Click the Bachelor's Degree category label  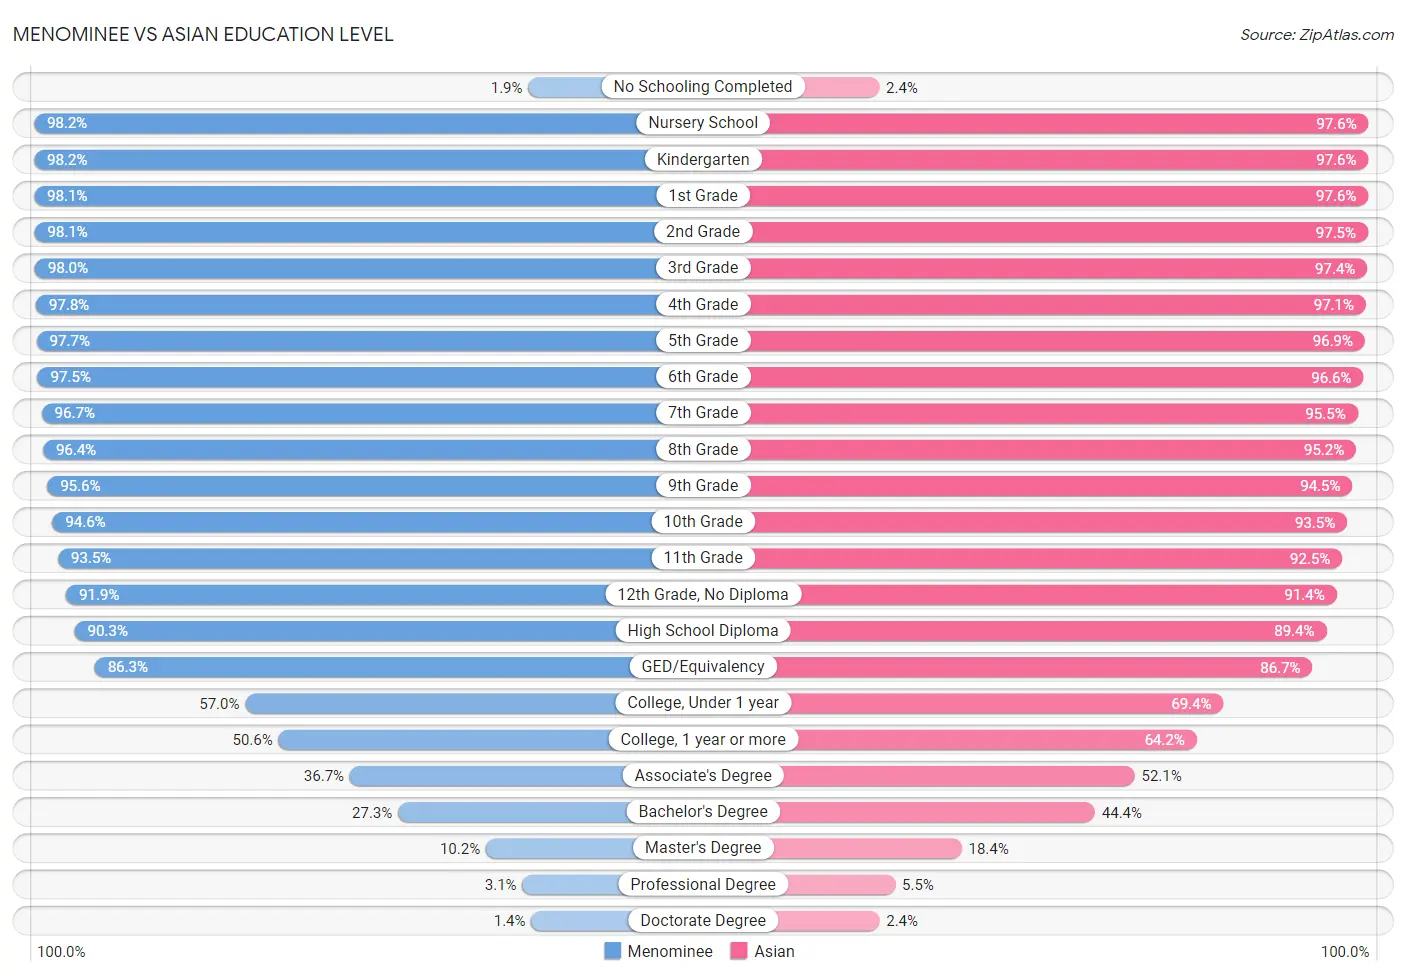click(x=703, y=812)
